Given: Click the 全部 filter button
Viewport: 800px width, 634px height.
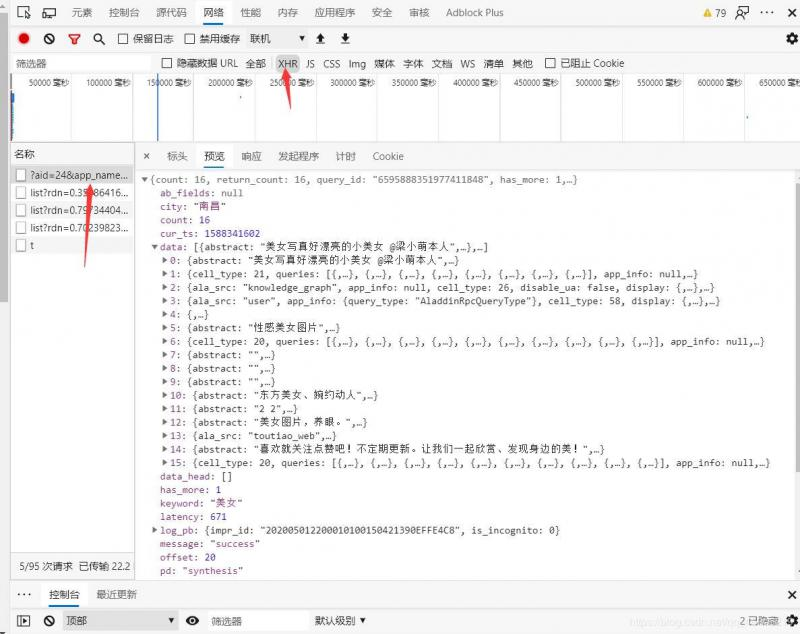Looking at the screenshot, I should 256,62.
